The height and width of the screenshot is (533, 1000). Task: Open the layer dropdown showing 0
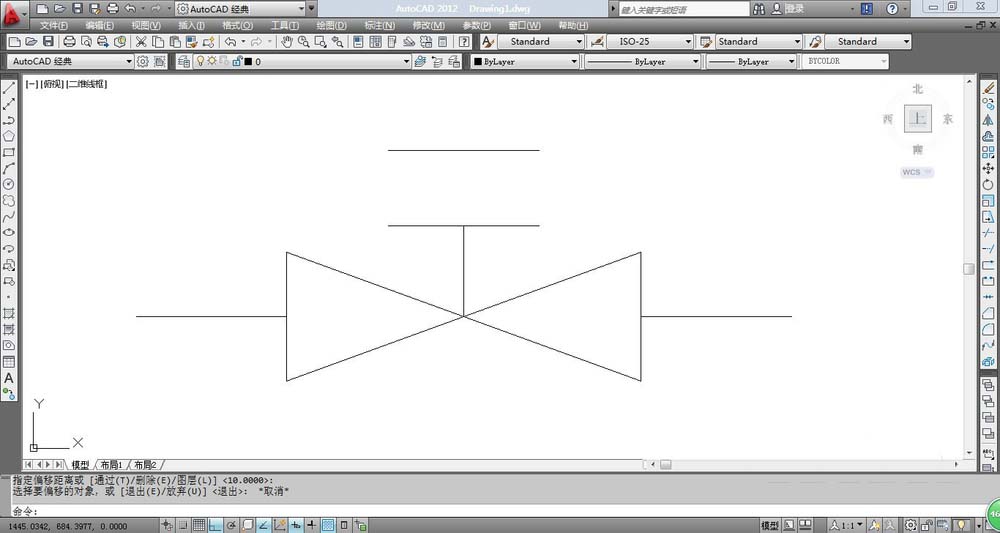302,61
